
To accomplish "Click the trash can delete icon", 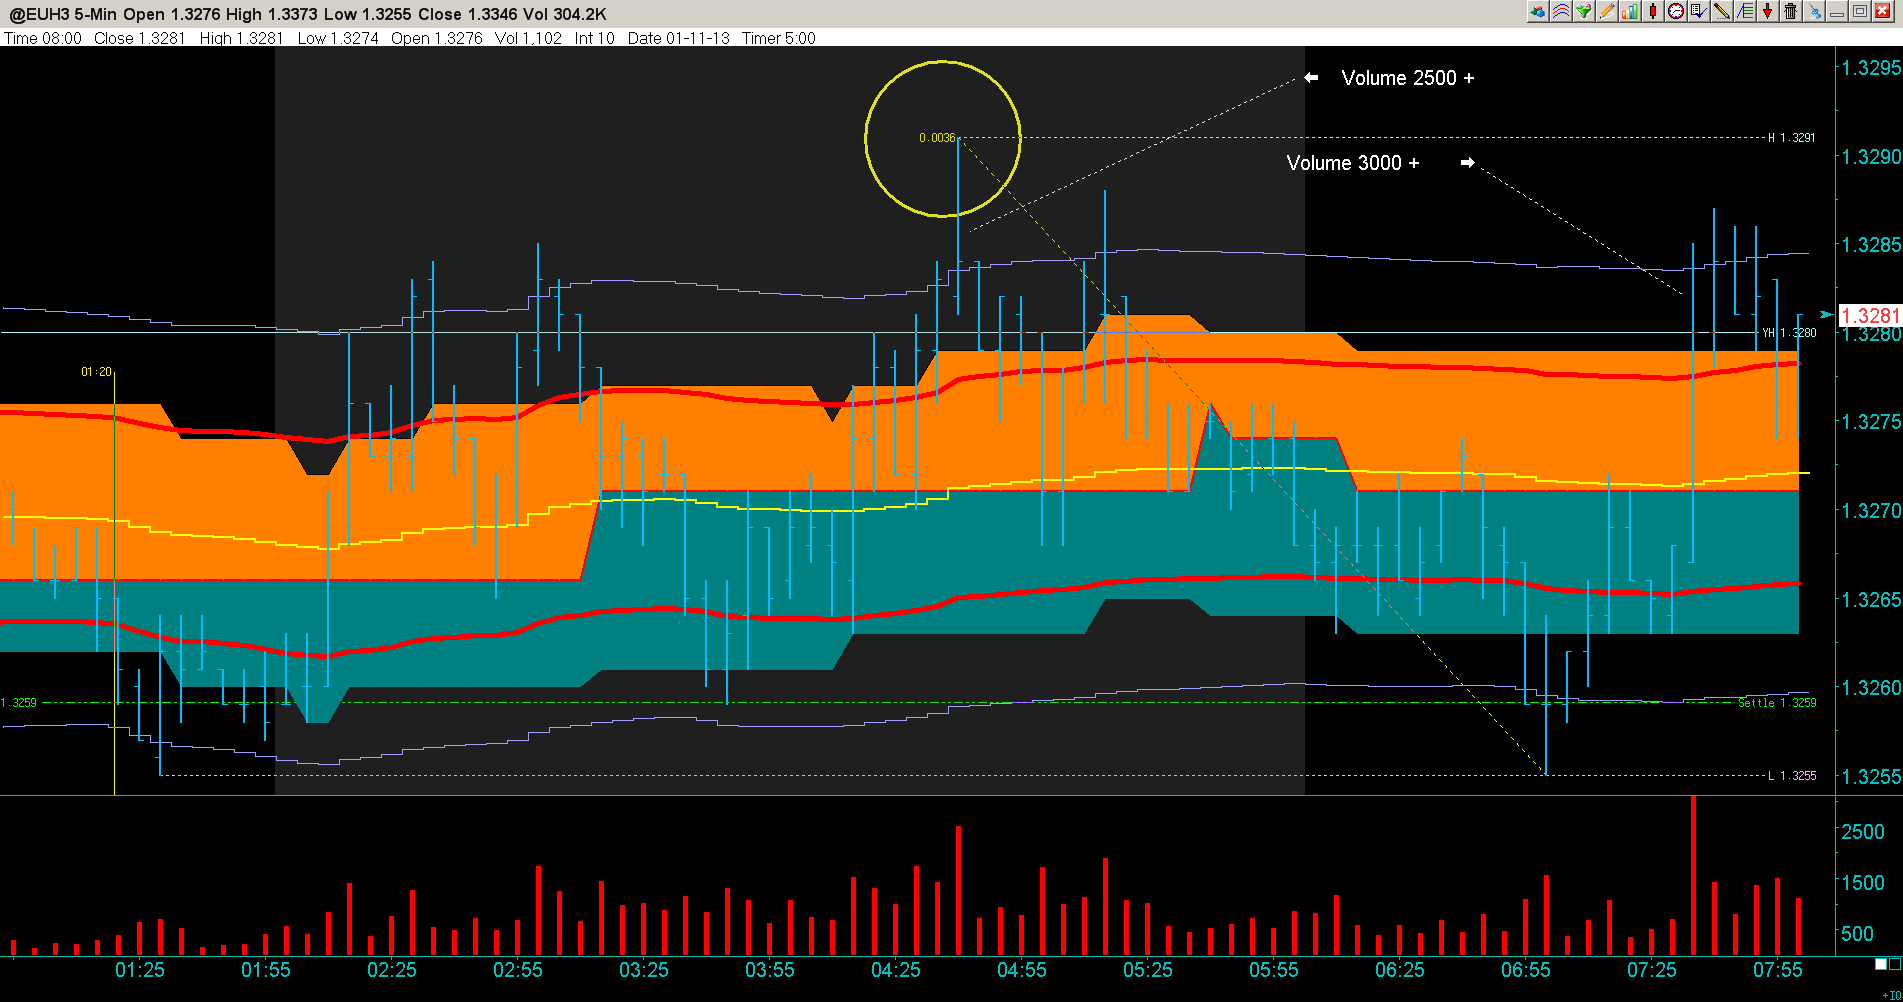I will (x=1791, y=11).
